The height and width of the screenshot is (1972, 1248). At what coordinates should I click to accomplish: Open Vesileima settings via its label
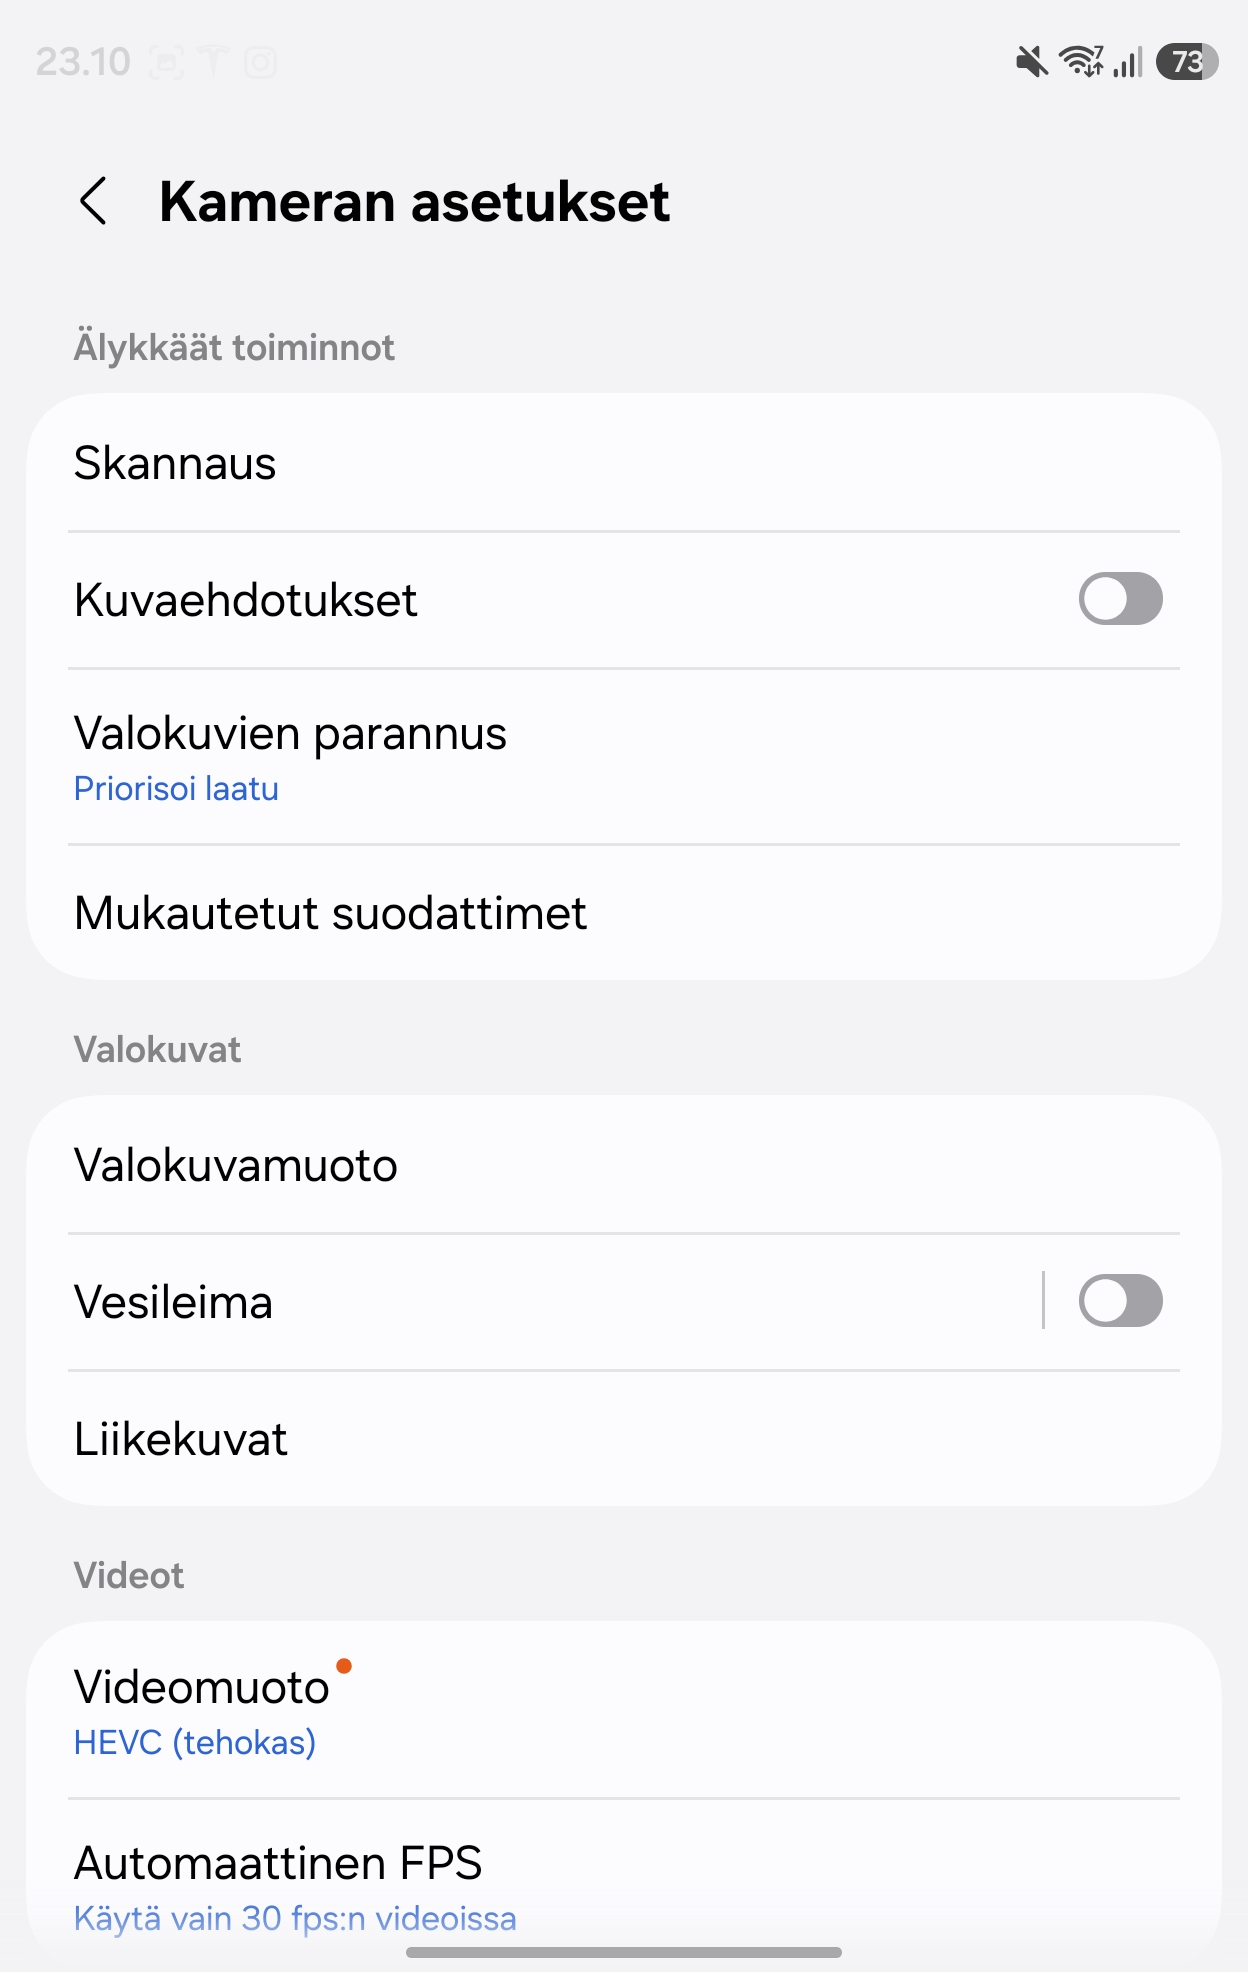point(173,1302)
